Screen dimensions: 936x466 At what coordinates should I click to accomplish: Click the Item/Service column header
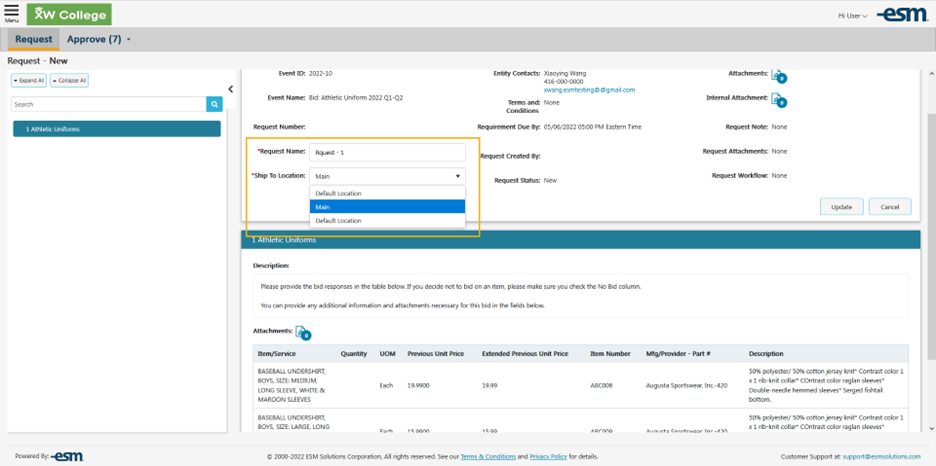(276, 353)
